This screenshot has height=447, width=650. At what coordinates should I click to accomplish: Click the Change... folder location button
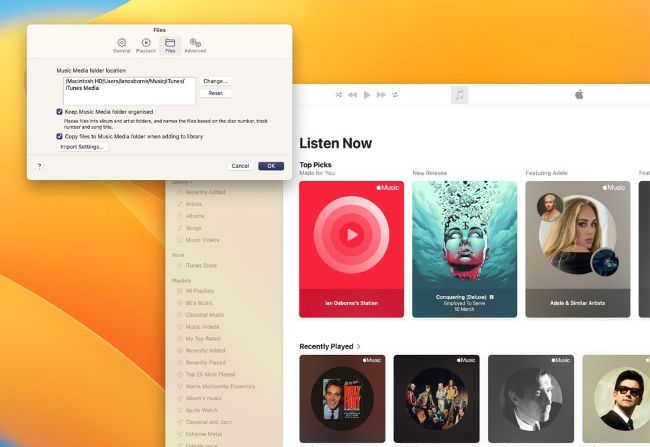216,81
